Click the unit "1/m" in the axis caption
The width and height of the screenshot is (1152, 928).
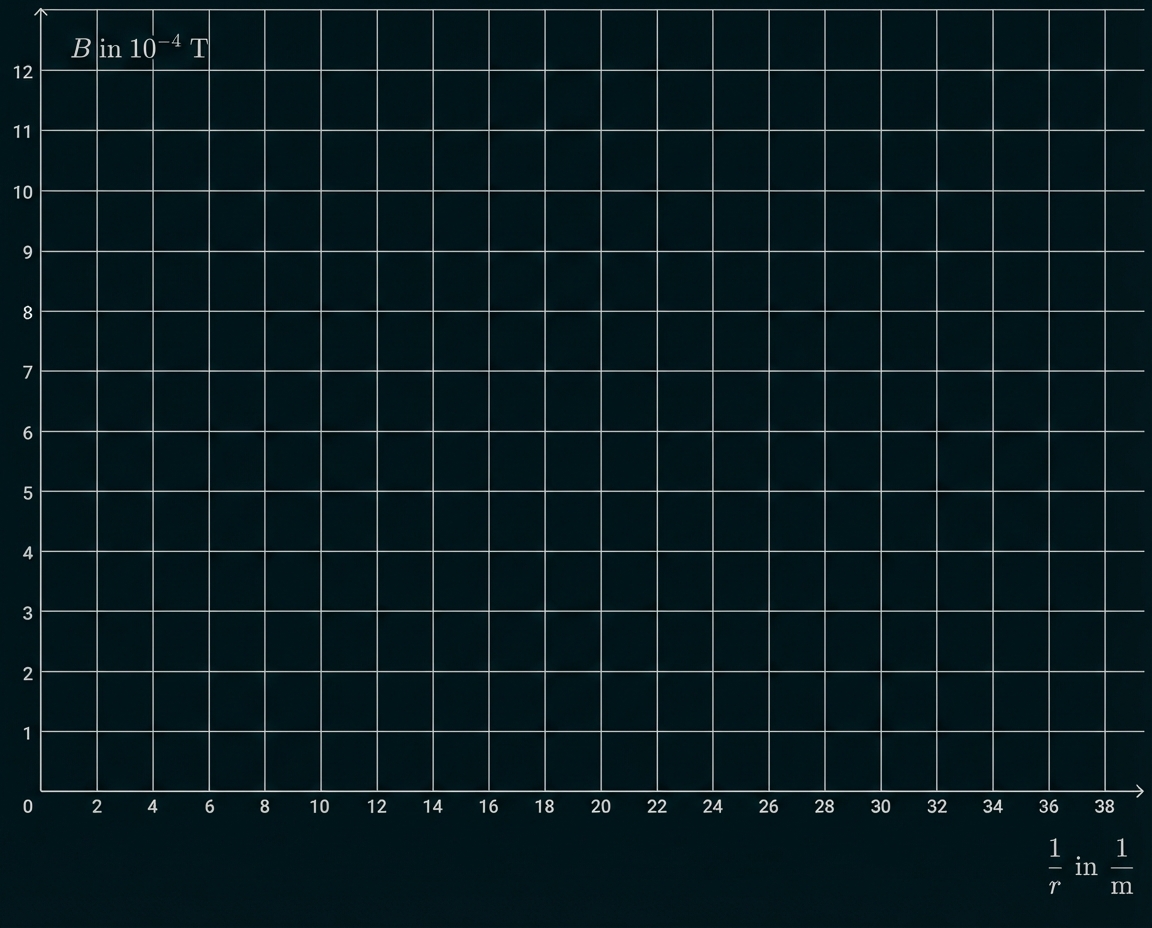click(x=1124, y=866)
